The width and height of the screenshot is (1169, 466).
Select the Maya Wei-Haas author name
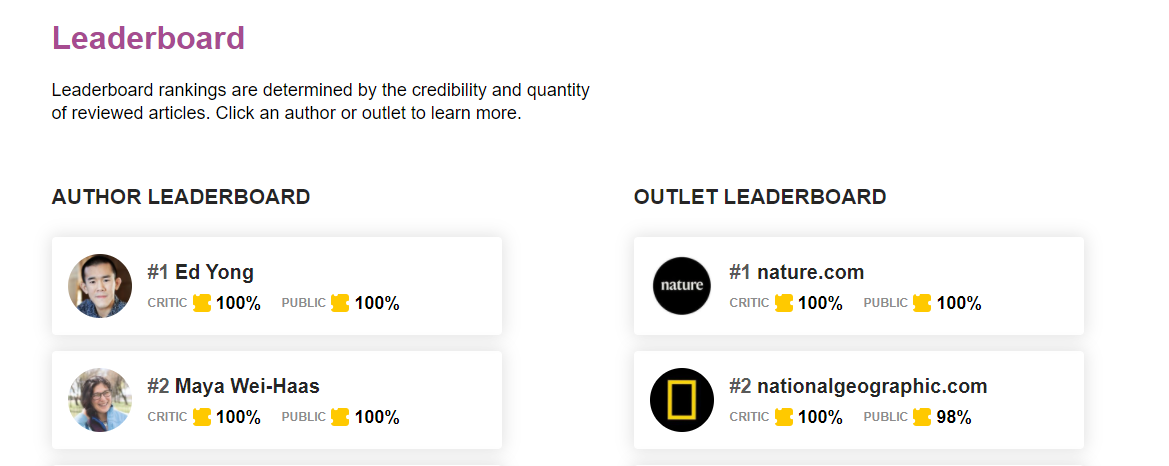(x=247, y=386)
